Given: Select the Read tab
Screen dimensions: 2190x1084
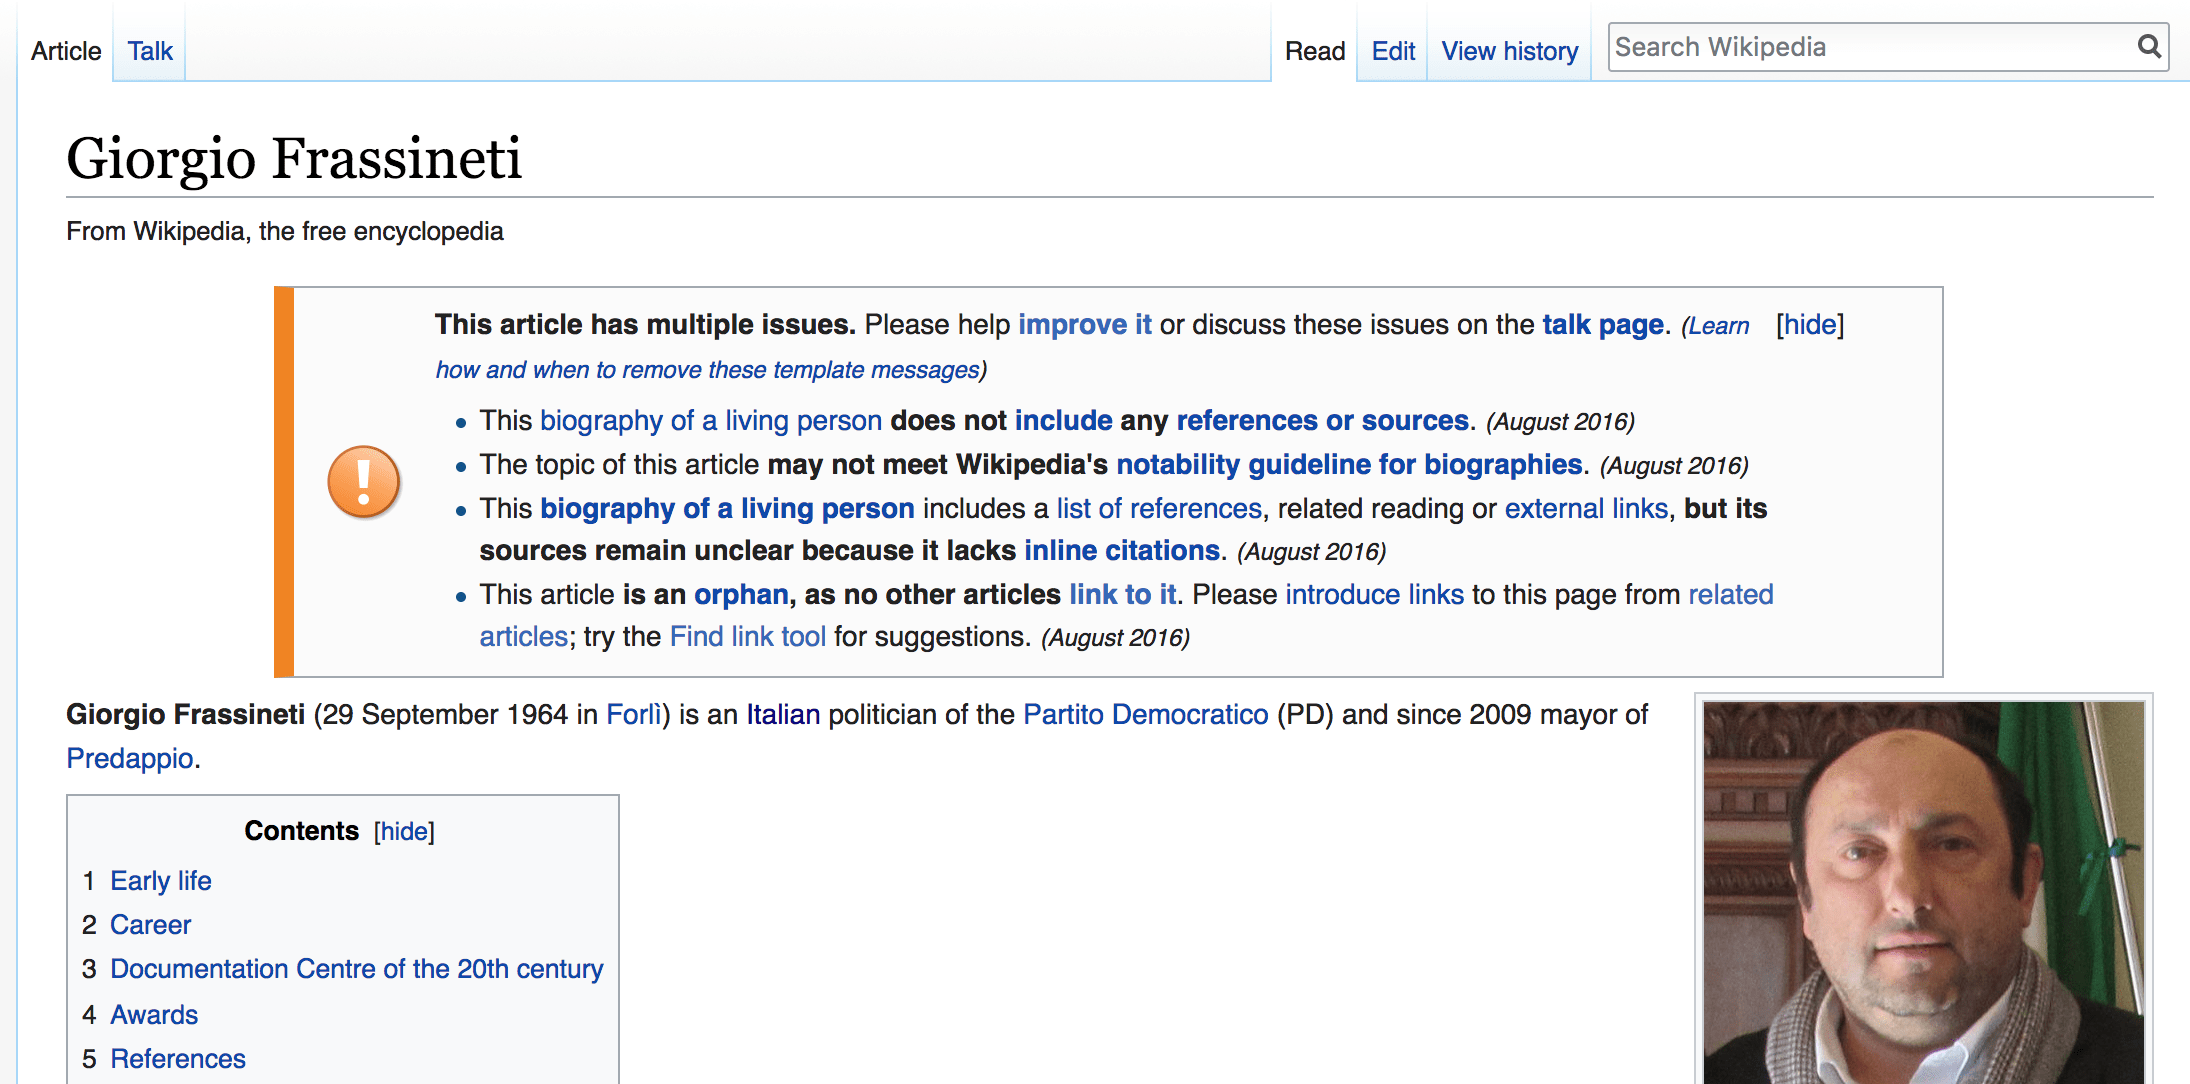Looking at the screenshot, I should coord(1315,51).
